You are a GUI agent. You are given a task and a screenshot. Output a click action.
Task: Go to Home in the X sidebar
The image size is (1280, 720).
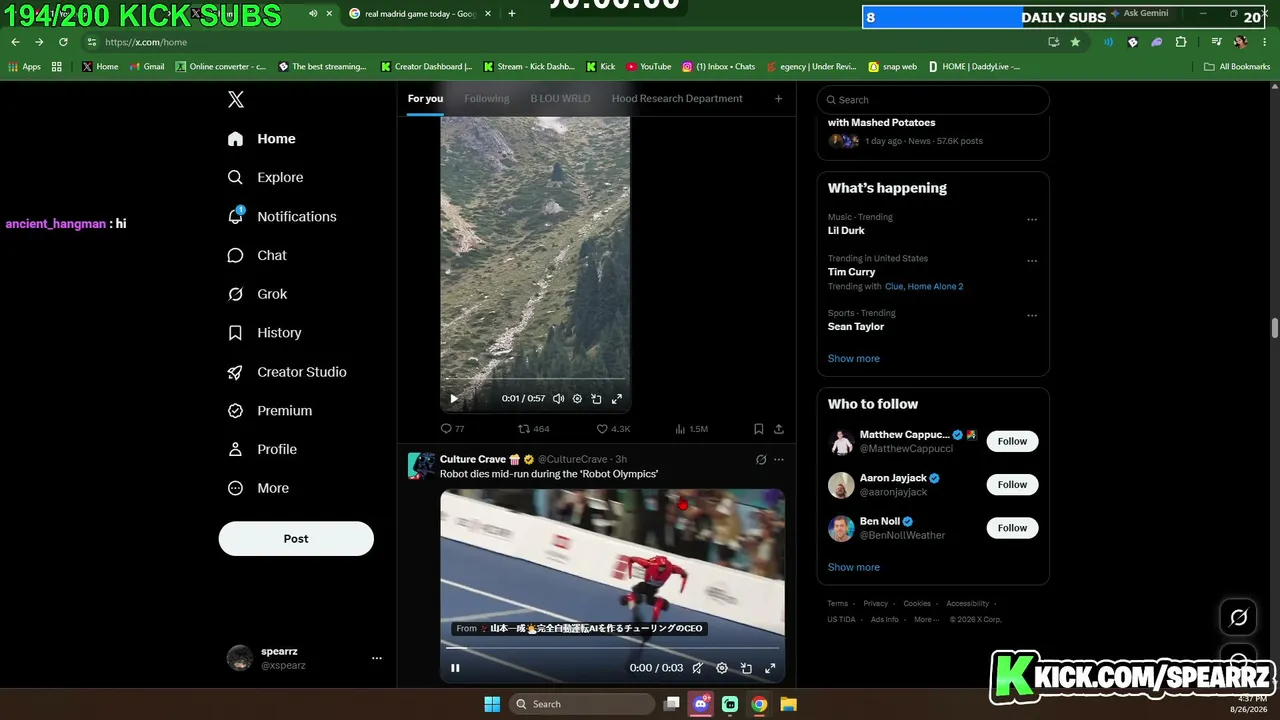click(261, 139)
